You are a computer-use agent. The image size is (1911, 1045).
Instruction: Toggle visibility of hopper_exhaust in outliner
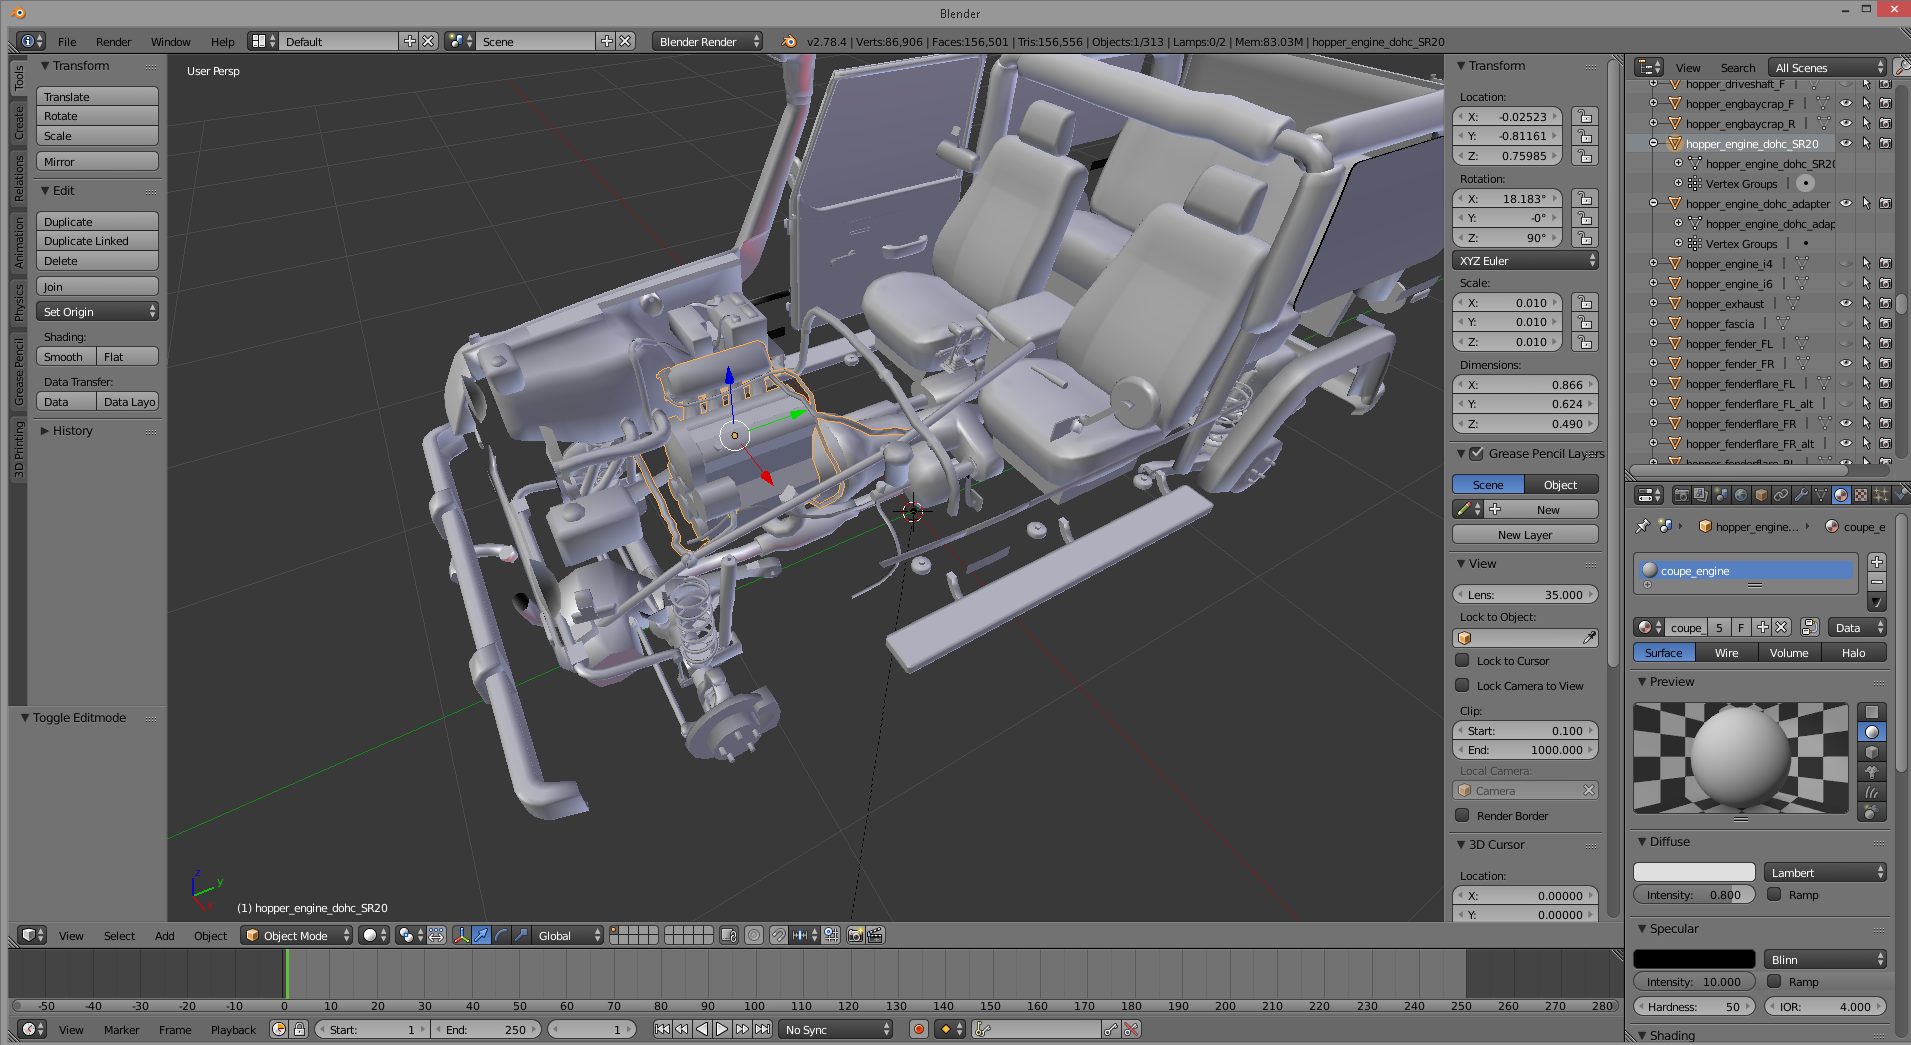pos(1846,304)
